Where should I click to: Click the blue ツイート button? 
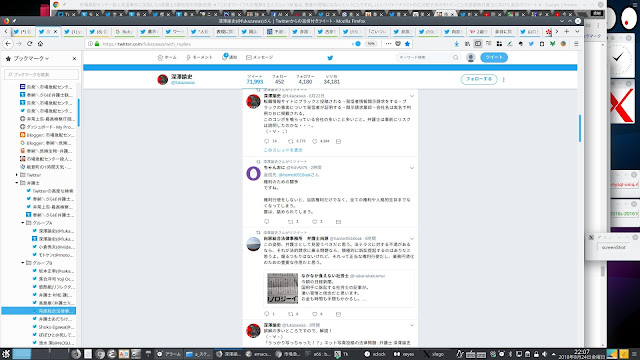494,58
